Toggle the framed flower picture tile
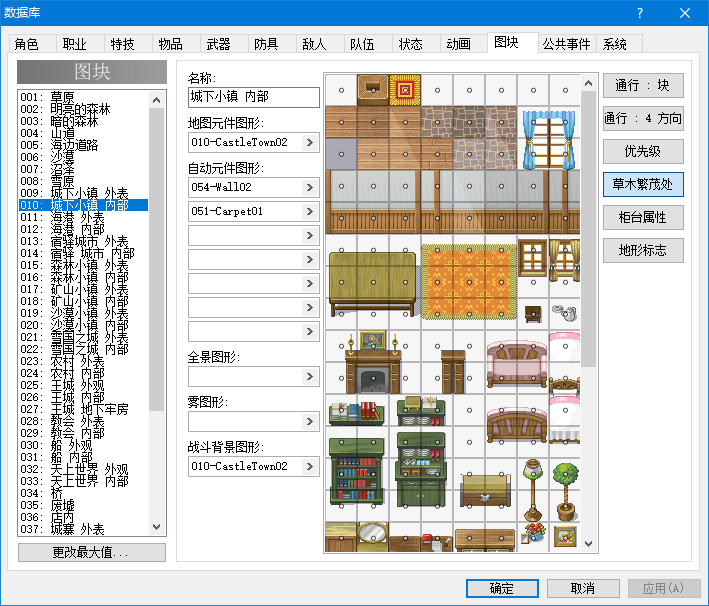 coord(565,537)
